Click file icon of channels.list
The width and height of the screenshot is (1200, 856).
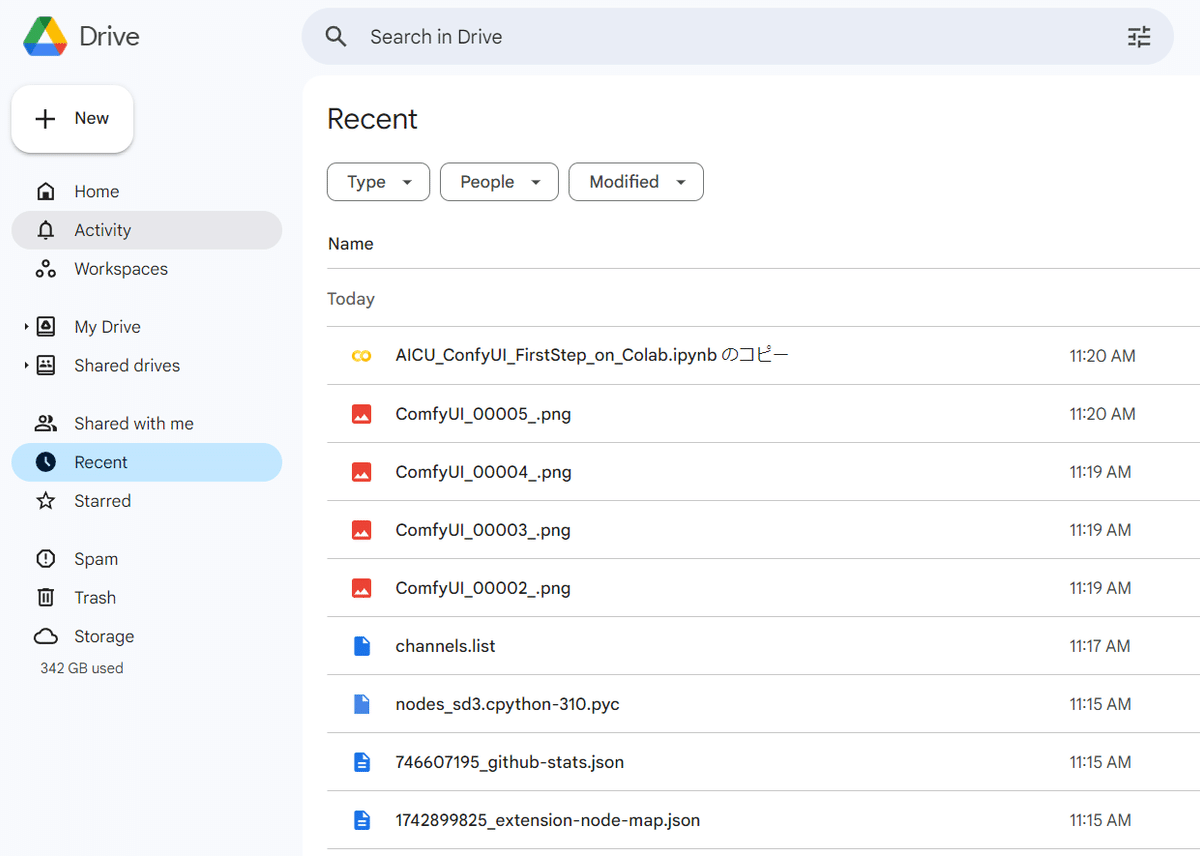[x=362, y=646]
